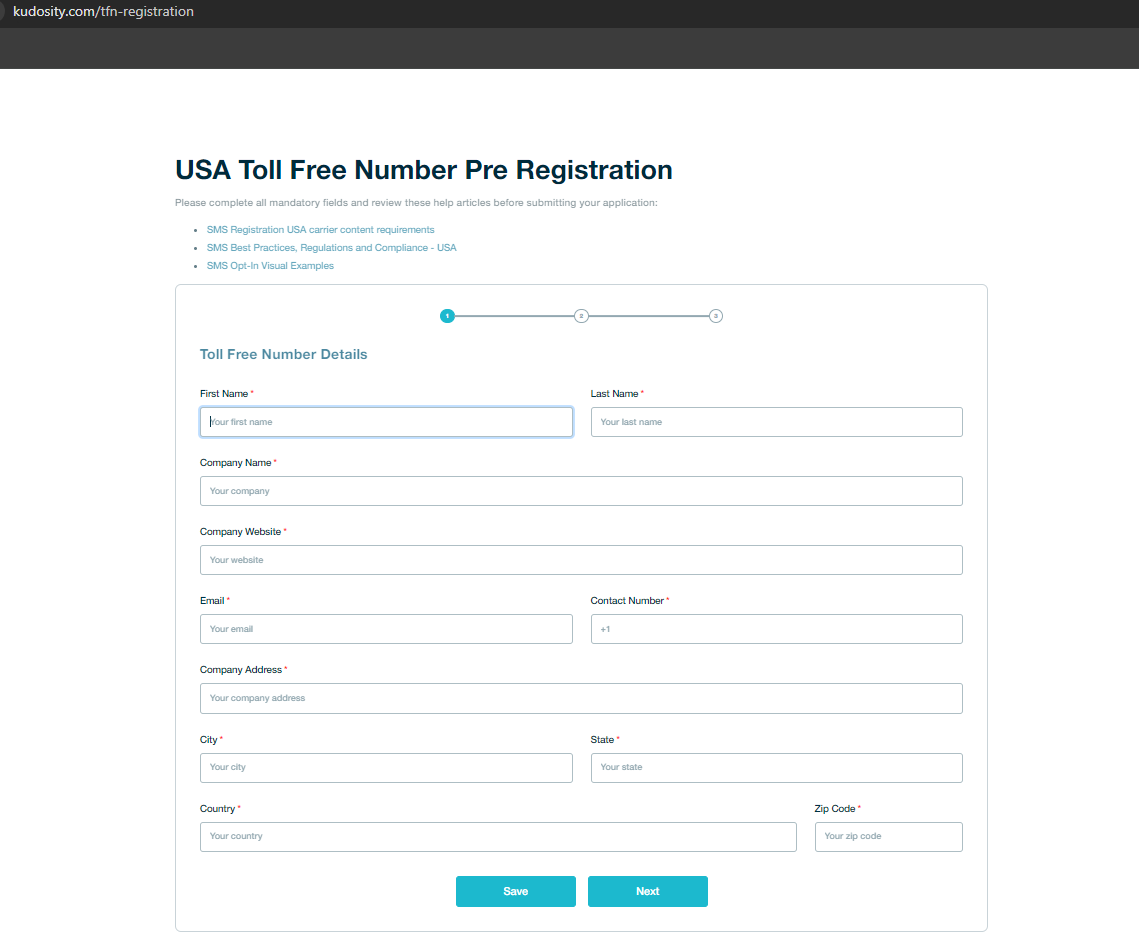This screenshot has height=940, width=1139.
Task: Click into the Last Name field
Action: tap(776, 422)
